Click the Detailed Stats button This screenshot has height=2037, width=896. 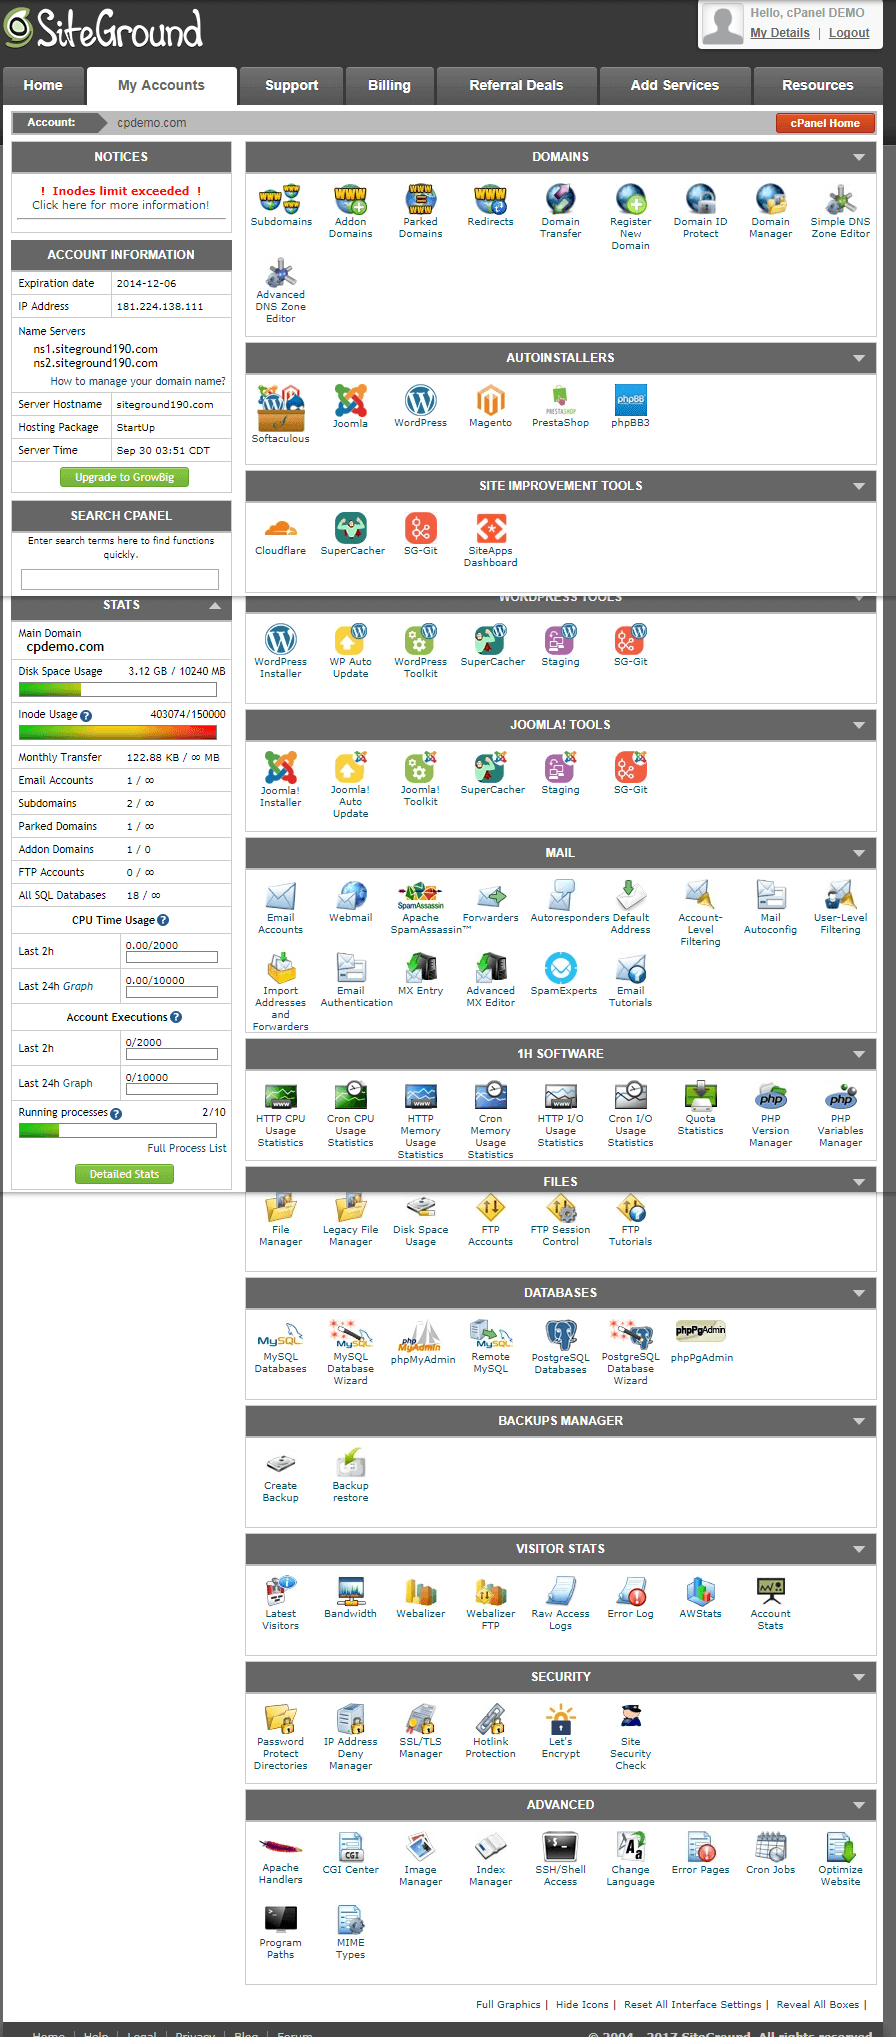pyautogui.click(x=124, y=1174)
